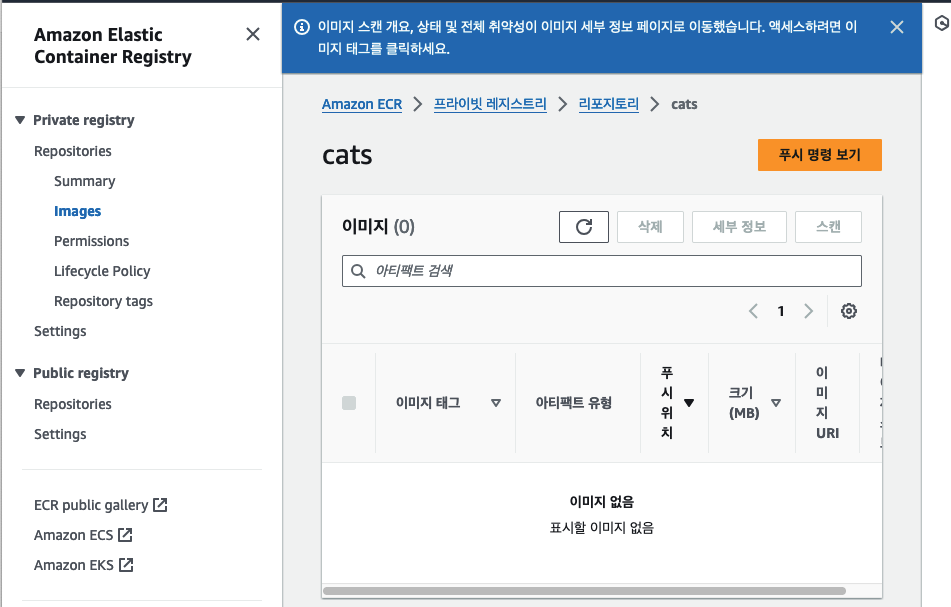Click the 아티팩트 유형 column header
This screenshot has height=607, width=951.
tap(573, 403)
